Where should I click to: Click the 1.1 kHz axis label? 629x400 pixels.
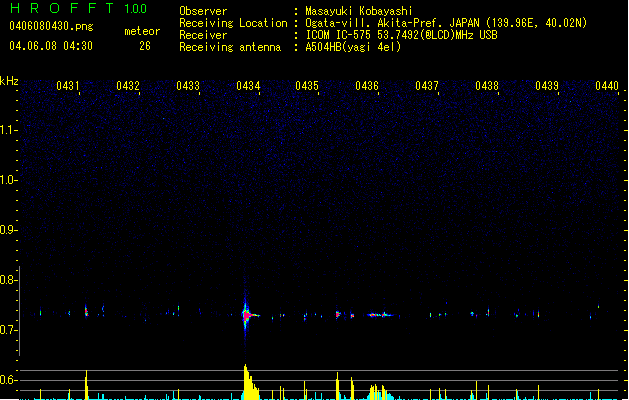point(8,130)
